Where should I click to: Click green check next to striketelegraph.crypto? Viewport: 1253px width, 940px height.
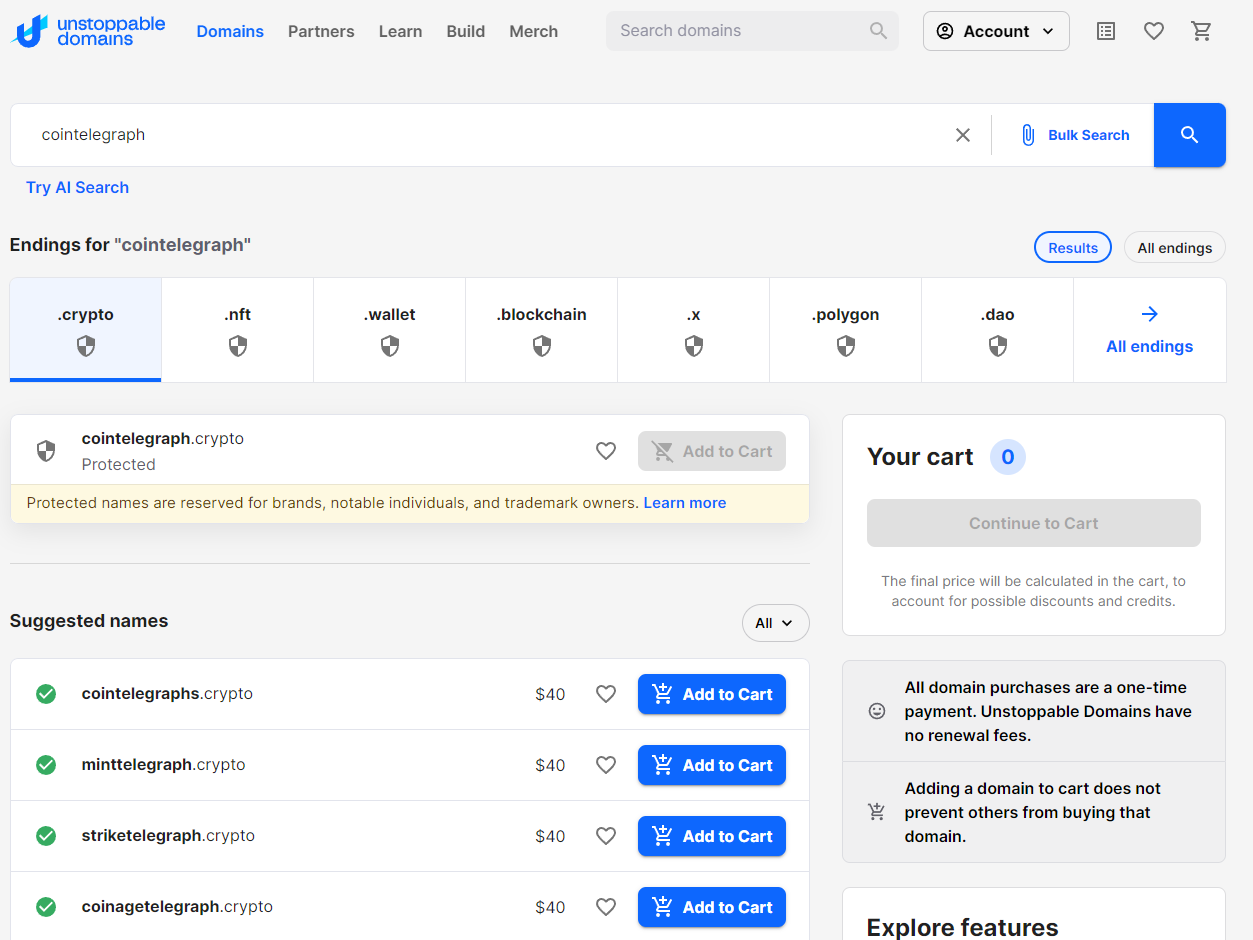(x=46, y=836)
